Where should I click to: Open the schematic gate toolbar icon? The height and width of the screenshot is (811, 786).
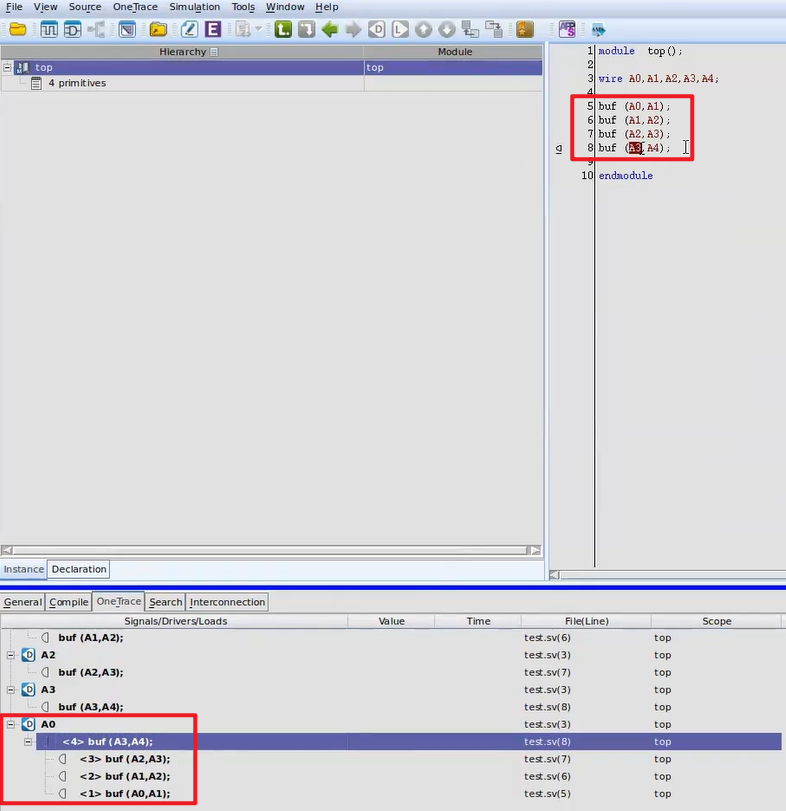[72, 29]
